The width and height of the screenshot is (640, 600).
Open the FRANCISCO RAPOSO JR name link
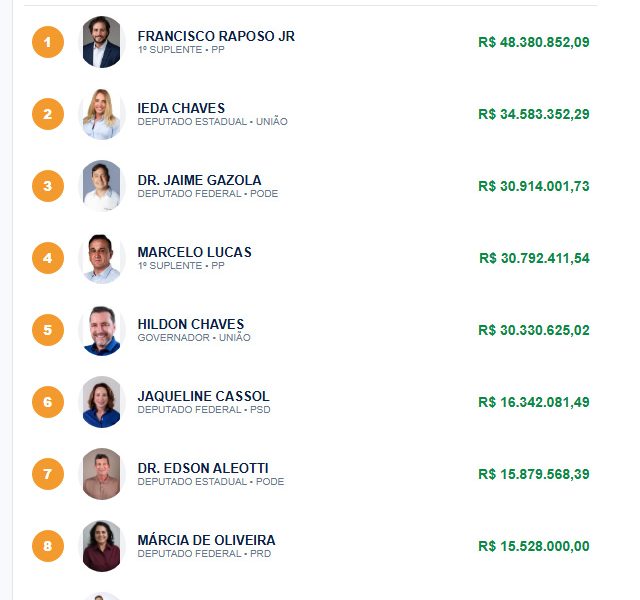pos(216,36)
